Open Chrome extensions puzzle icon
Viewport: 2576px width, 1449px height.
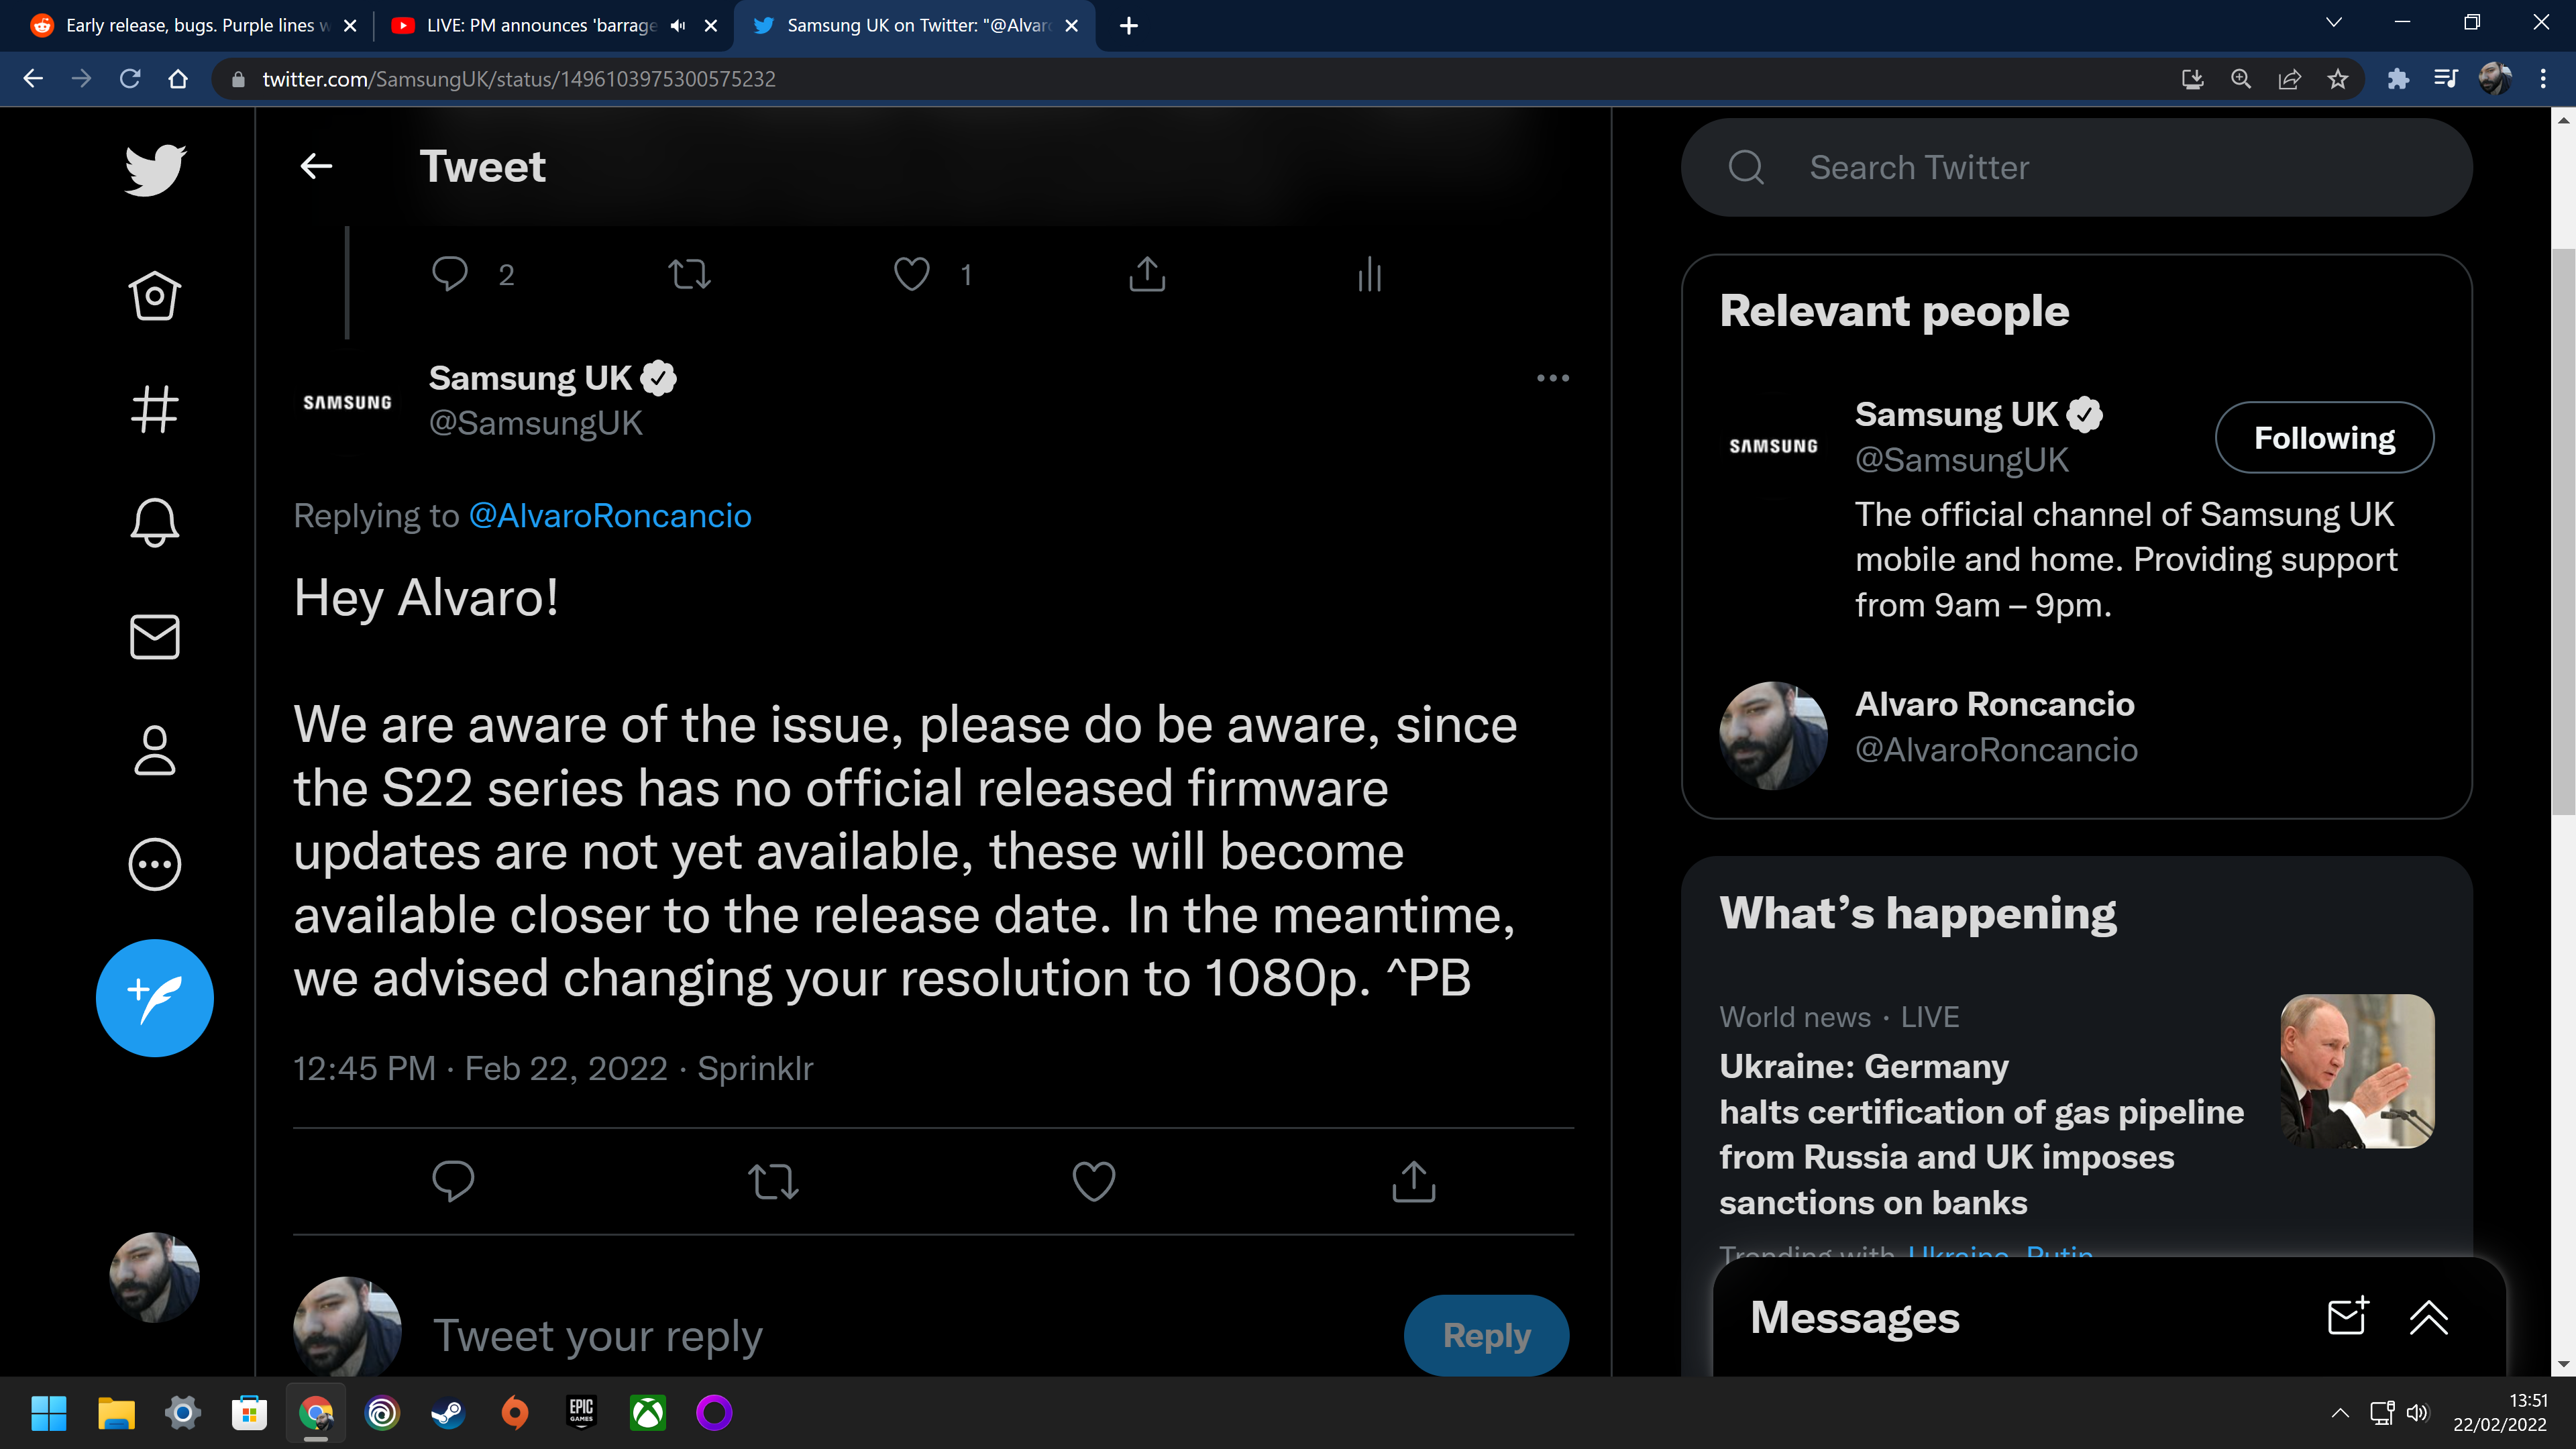[x=2398, y=78]
